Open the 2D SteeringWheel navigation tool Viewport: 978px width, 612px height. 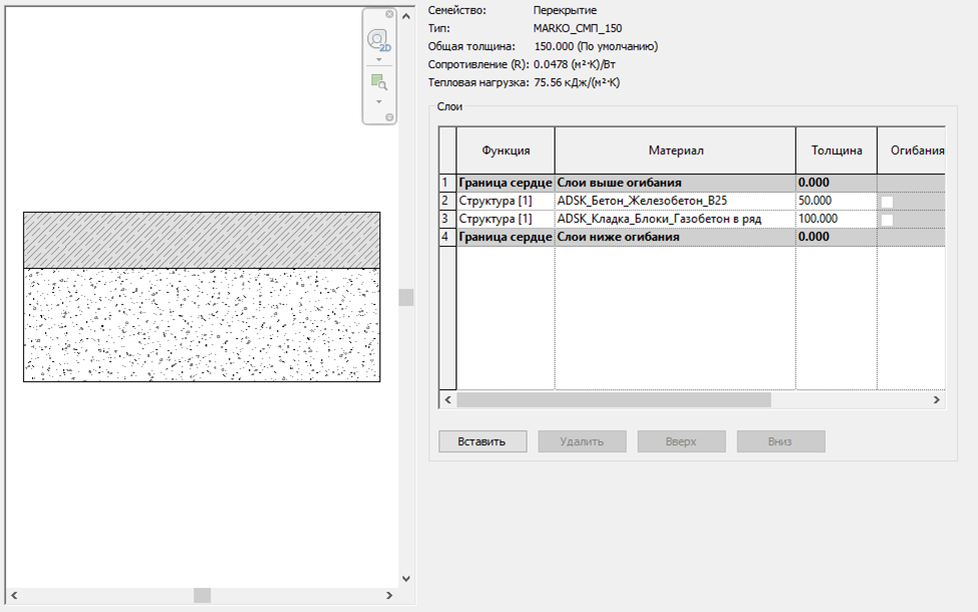click(379, 41)
